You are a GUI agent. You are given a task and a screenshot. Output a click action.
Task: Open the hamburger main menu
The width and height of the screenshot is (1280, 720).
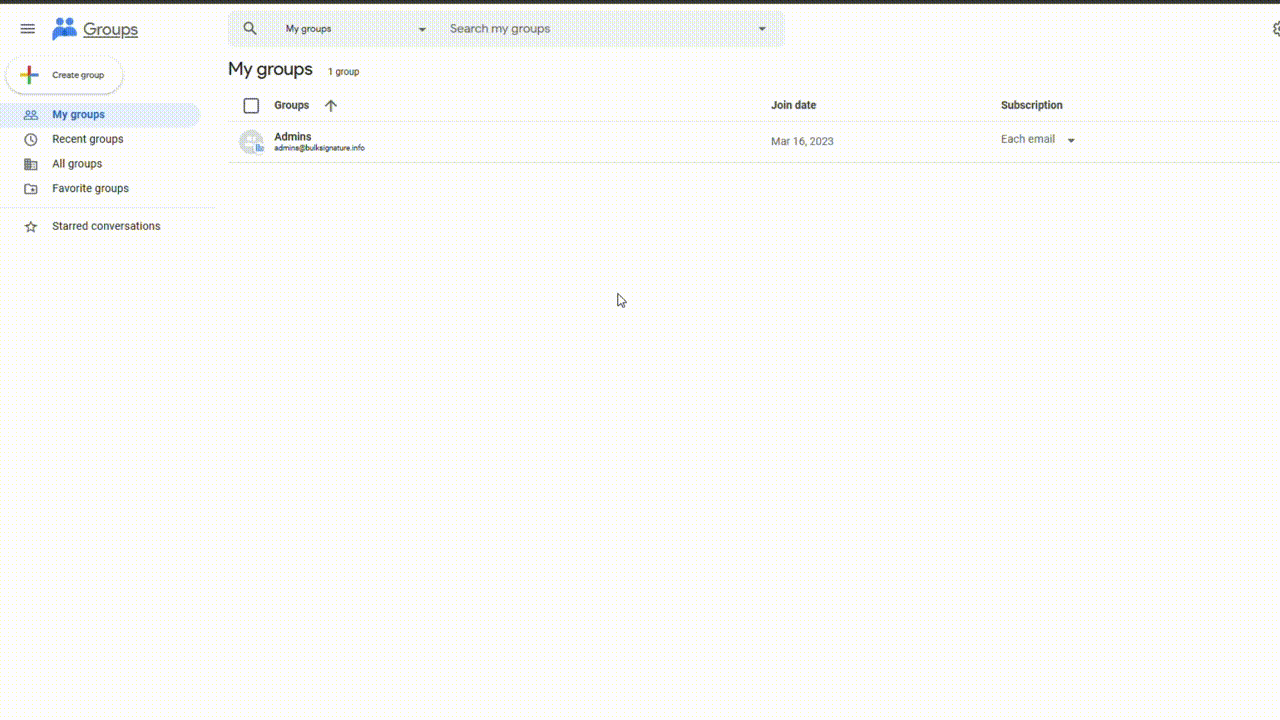(x=28, y=29)
